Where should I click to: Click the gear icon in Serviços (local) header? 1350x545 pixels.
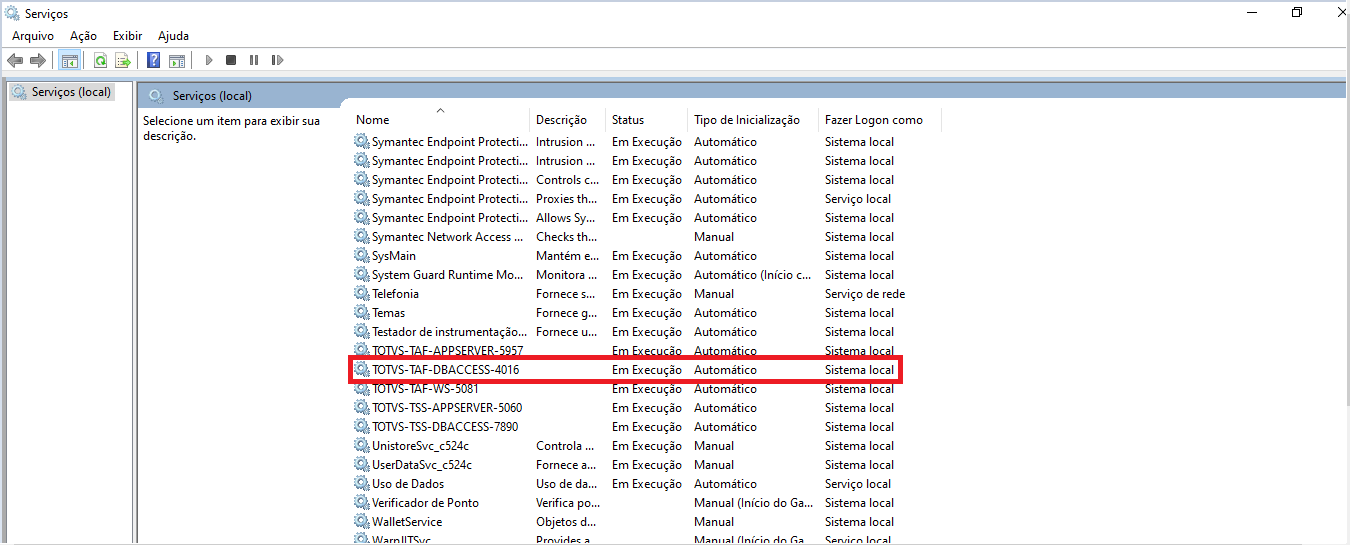point(156,96)
